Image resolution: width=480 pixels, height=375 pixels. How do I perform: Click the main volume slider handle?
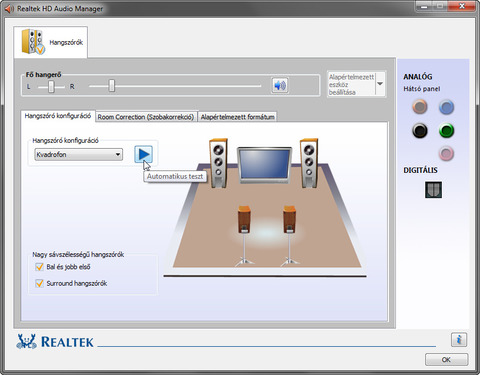click(112, 86)
